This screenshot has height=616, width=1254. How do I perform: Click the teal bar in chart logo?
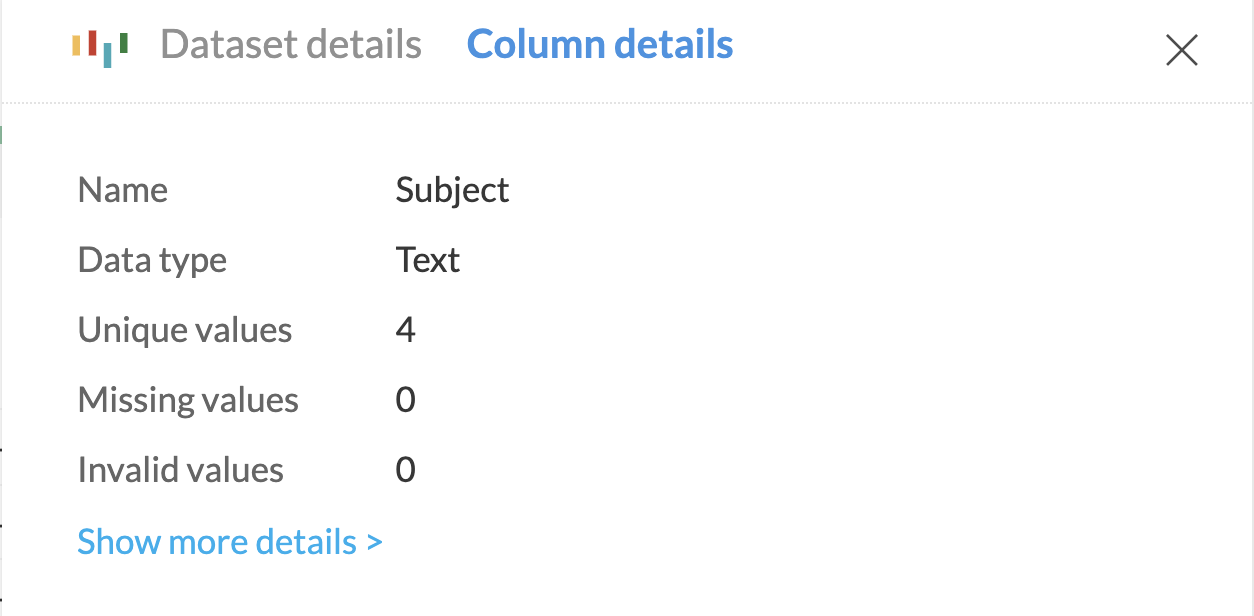click(107, 54)
